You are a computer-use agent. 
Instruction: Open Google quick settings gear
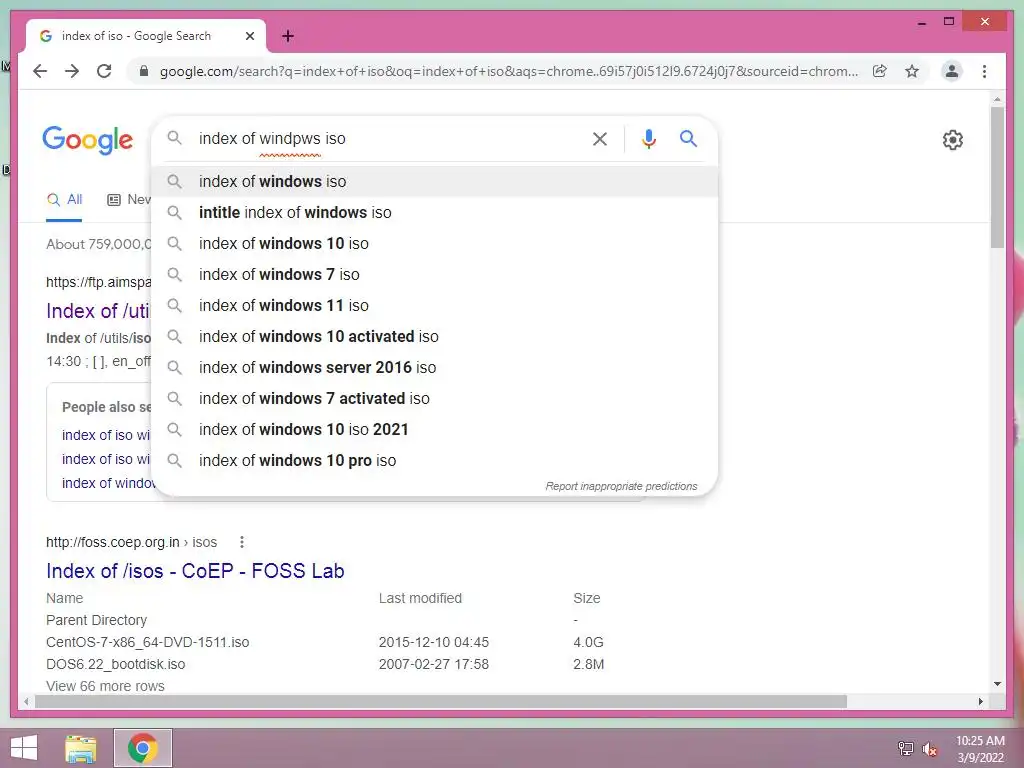(x=953, y=140)
